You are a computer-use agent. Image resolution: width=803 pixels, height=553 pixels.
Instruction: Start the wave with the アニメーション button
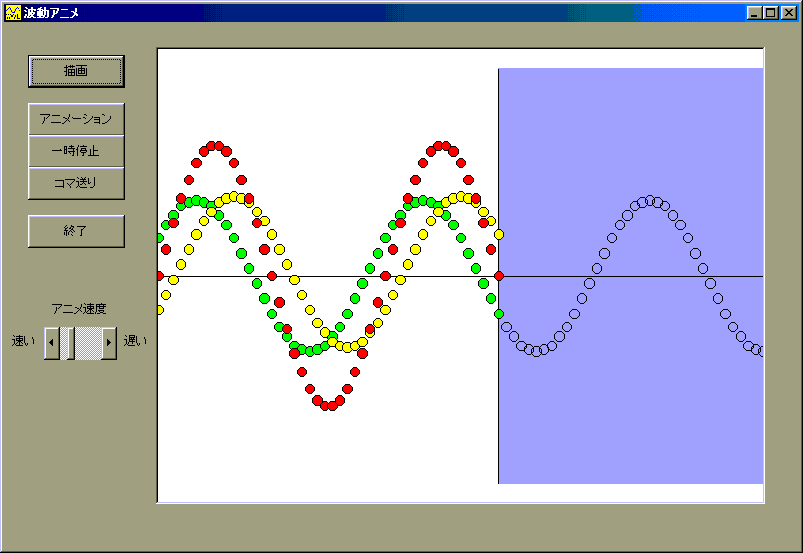tap(76, 119)
